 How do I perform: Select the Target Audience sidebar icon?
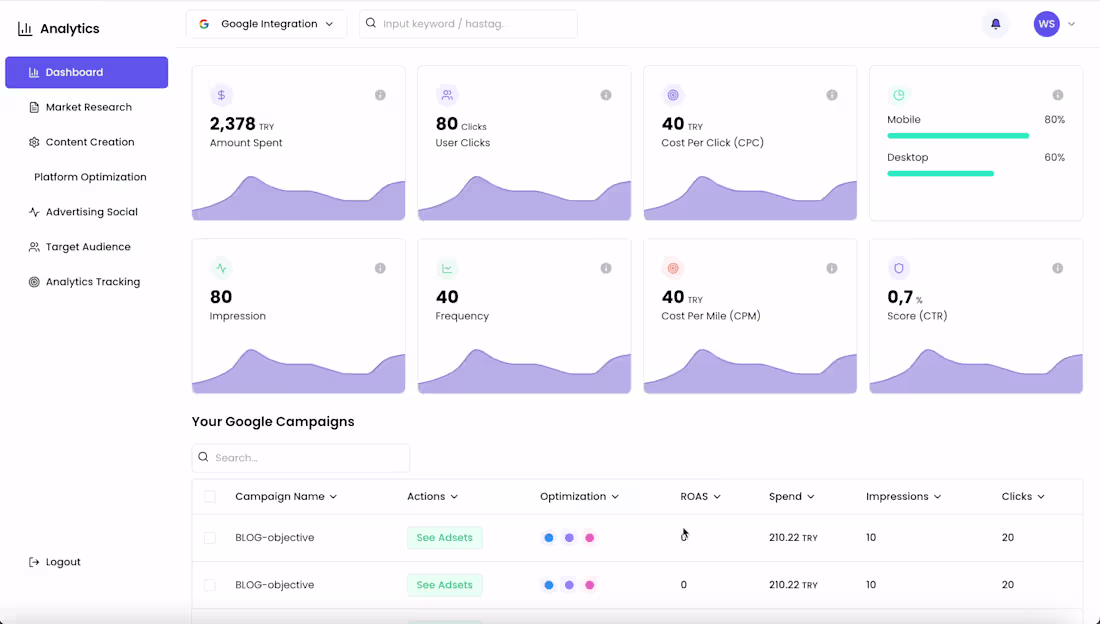coord(32,247)
